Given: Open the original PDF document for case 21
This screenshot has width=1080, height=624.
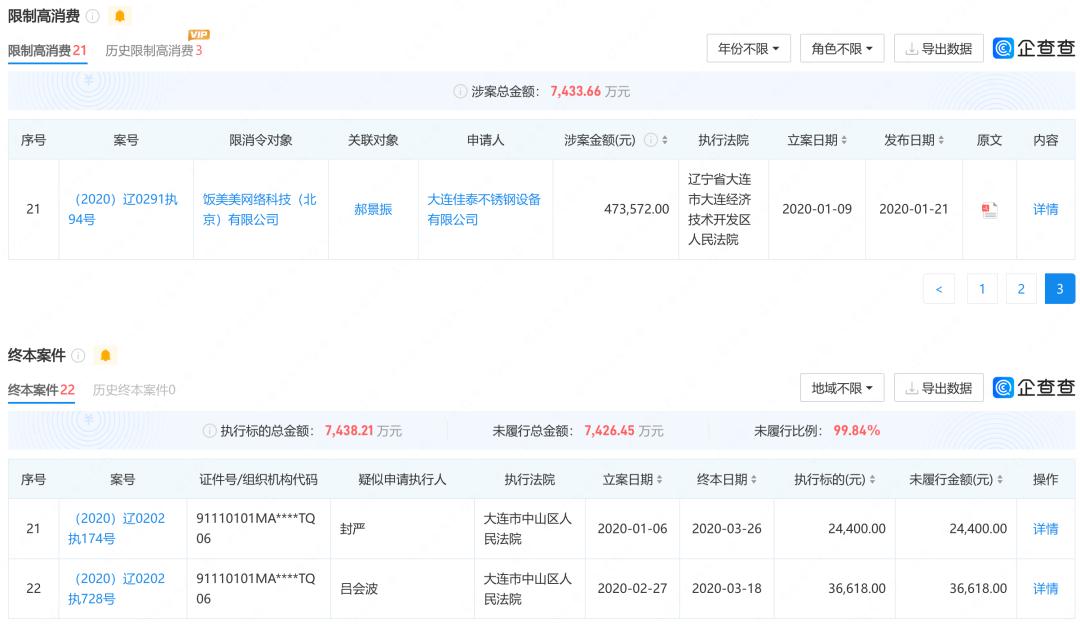Looking at the screenshot, I should pos(989,209).
